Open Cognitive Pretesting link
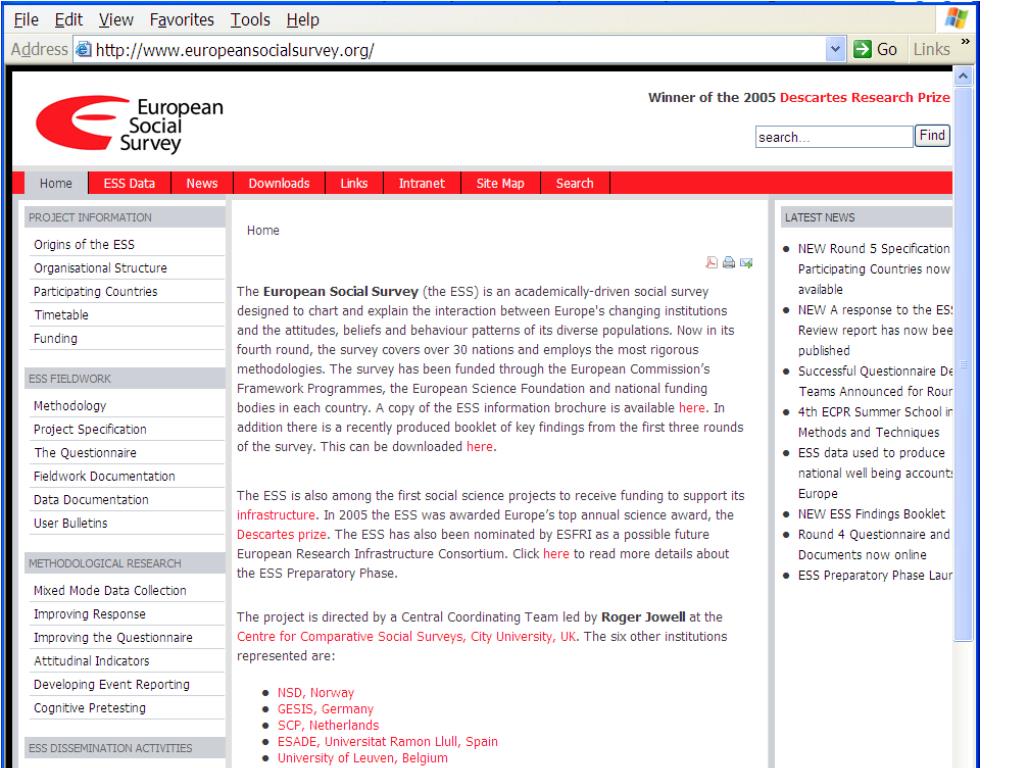Screen dimensions: 1024x768 click(x=90, y=708)
